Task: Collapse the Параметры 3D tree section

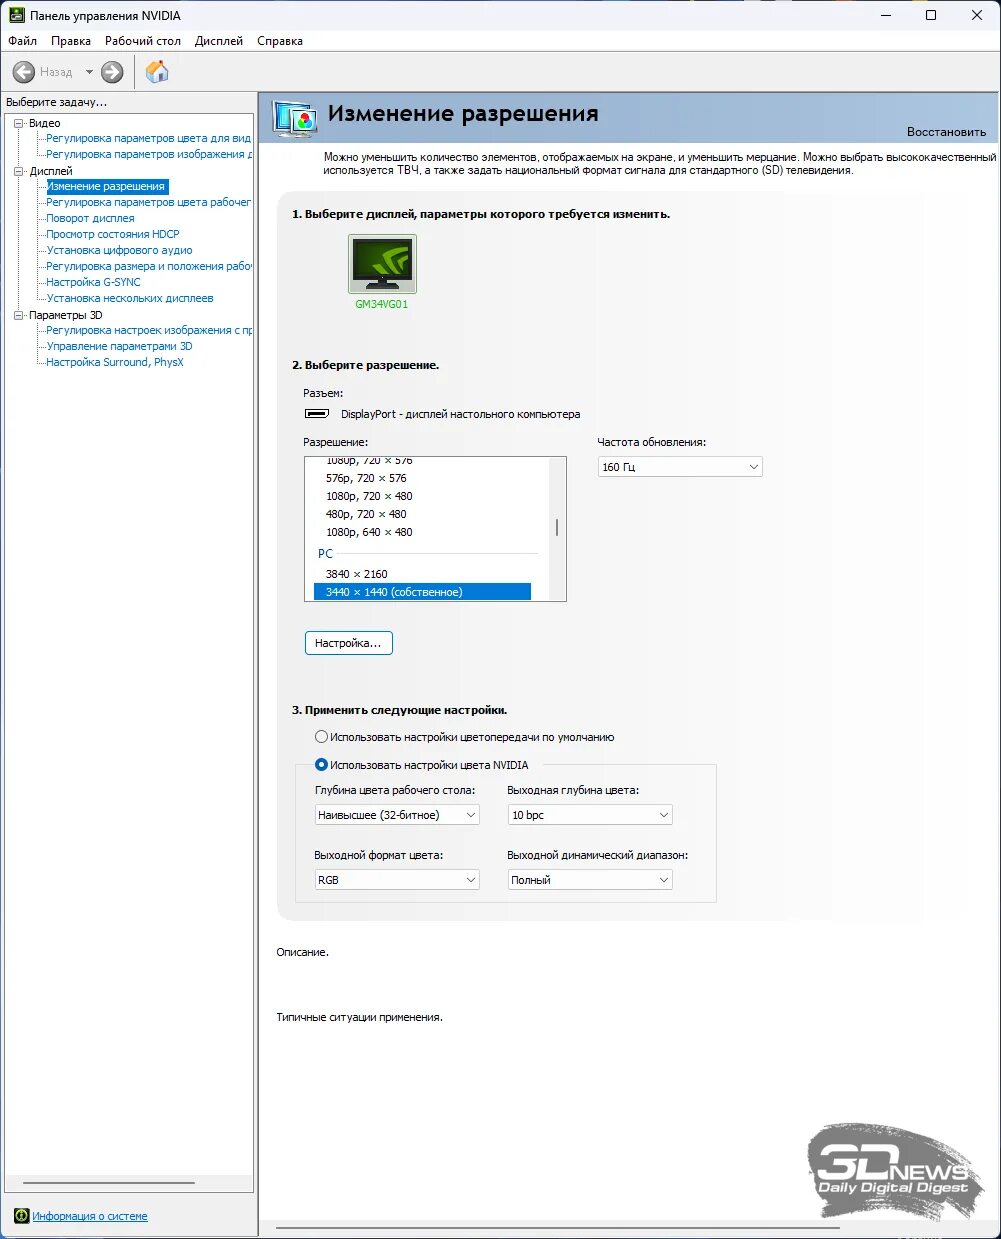Action: click(18, 315)
